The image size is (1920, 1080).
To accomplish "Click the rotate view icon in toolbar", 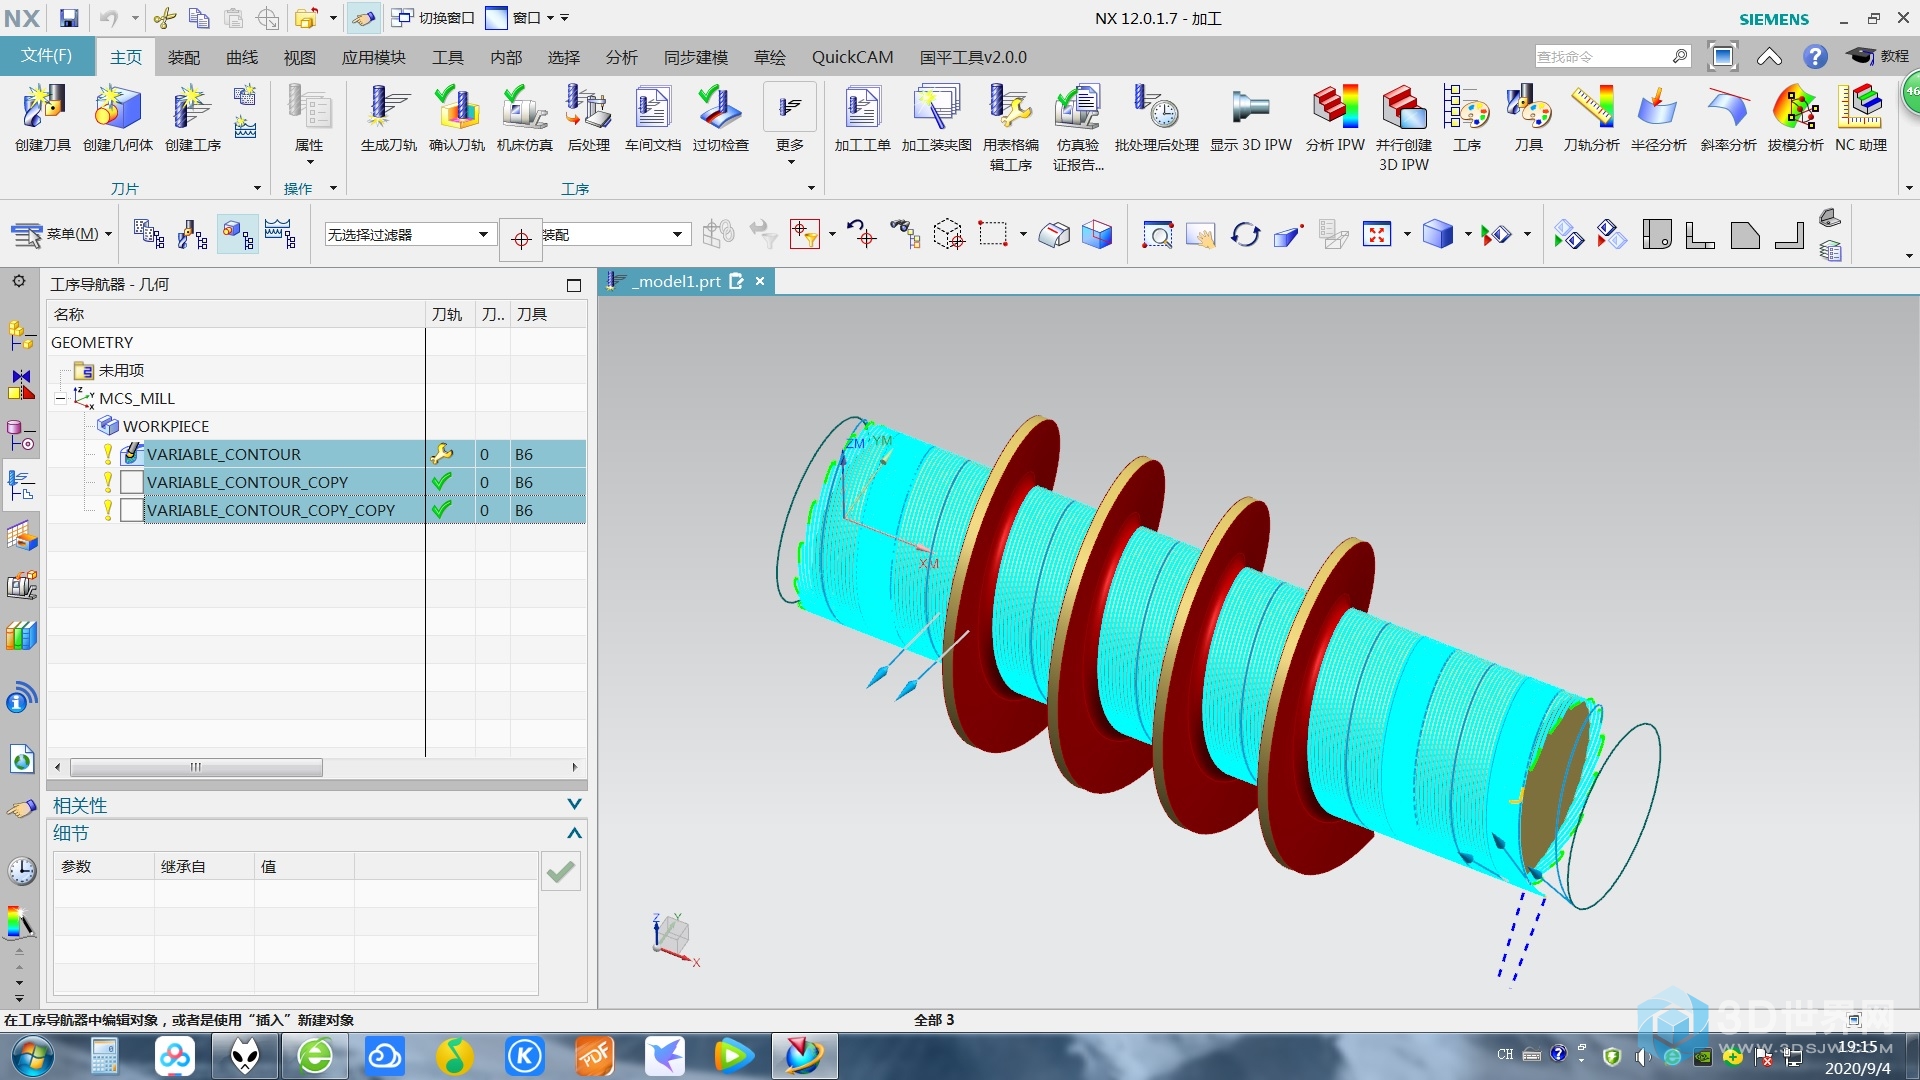I will point(1245,235).
